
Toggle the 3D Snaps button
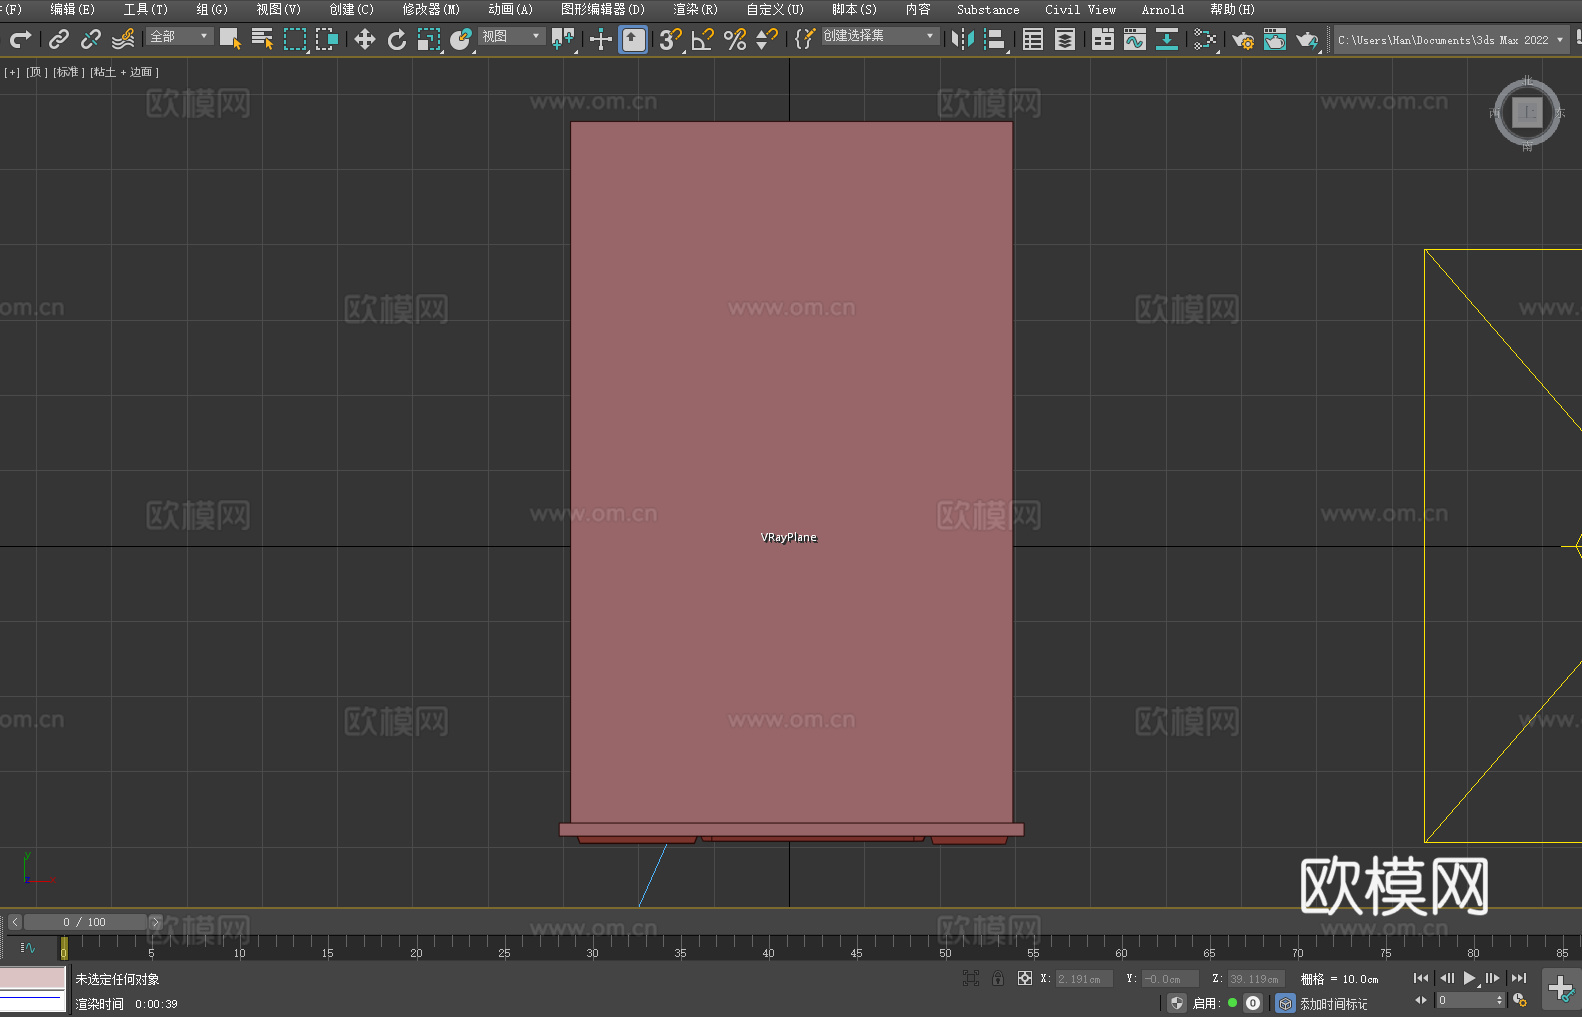click(x=671, y=39)
